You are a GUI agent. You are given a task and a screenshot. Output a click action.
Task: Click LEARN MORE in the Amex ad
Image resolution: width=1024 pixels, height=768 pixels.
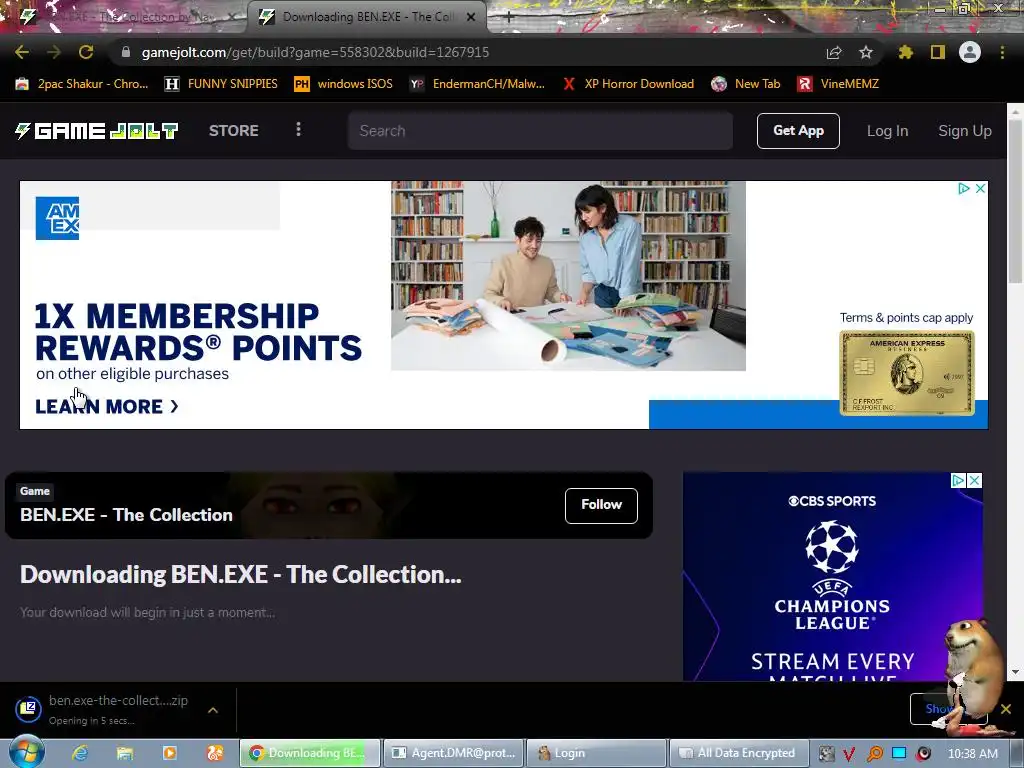[x=106, y=406]
